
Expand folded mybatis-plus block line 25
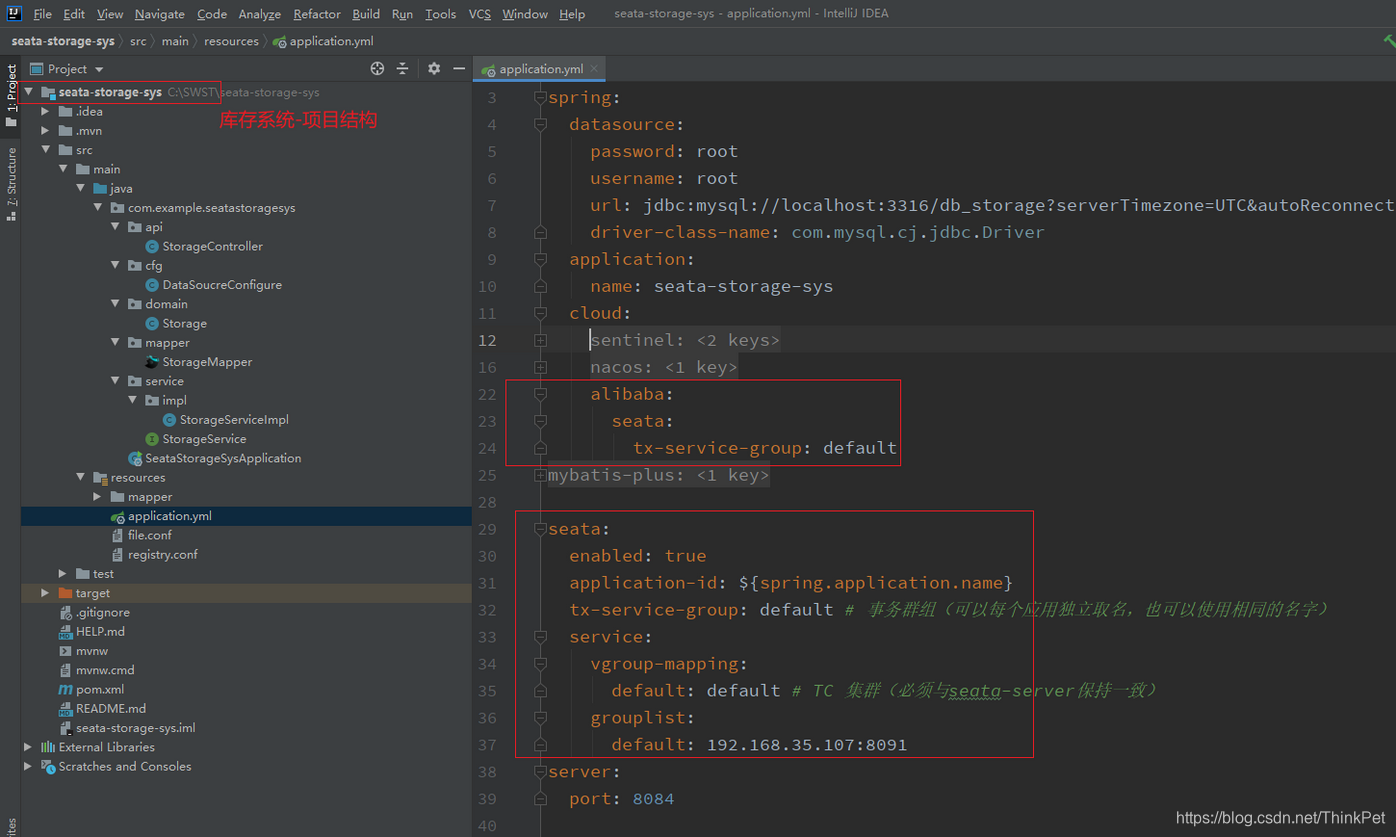tap(540, 475)
